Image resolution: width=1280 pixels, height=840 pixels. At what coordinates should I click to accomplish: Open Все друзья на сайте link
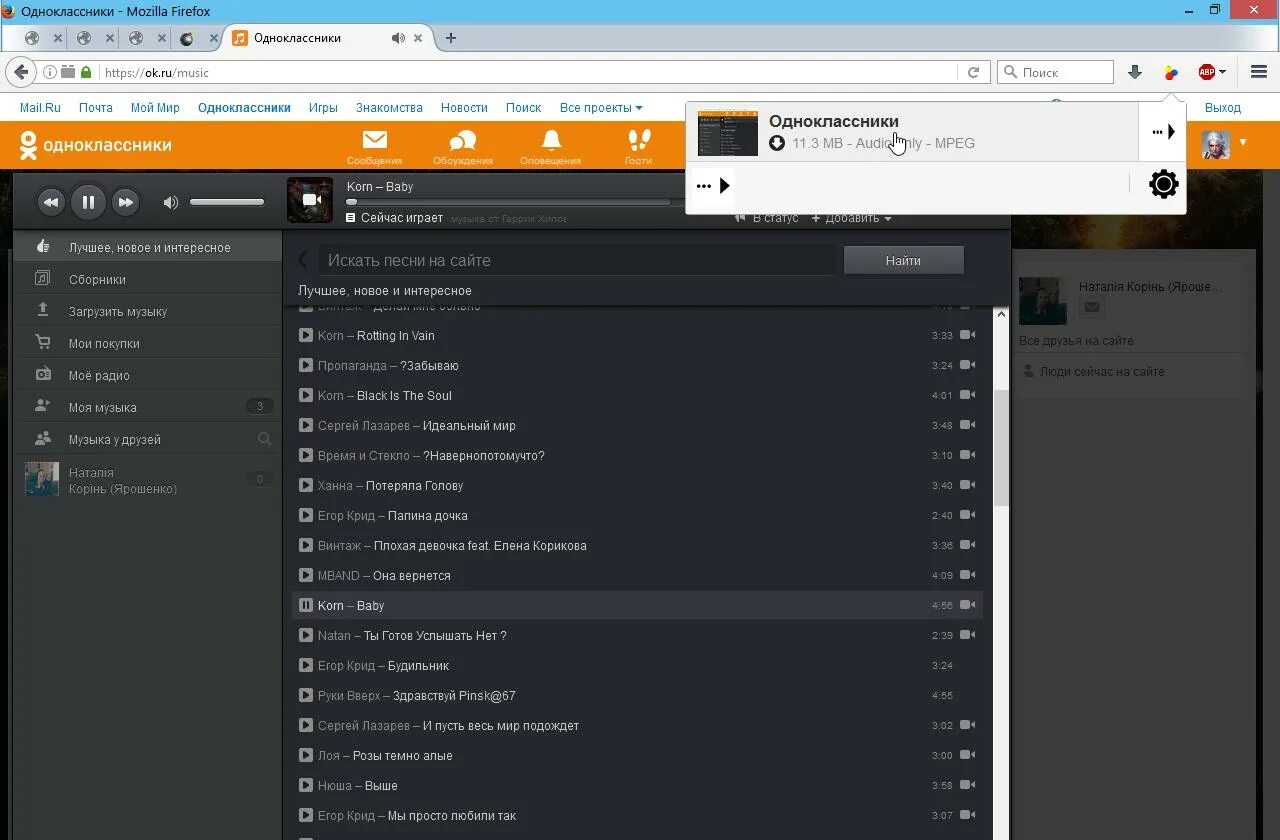pos(1076,341)
